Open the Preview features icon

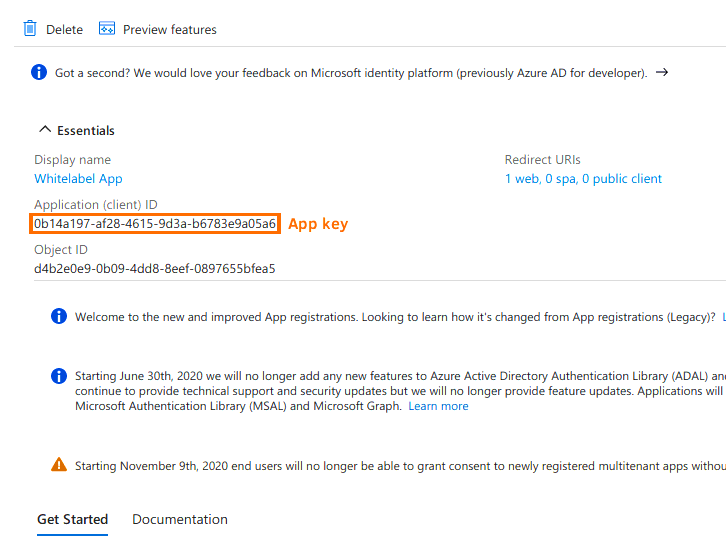point(107,29)
